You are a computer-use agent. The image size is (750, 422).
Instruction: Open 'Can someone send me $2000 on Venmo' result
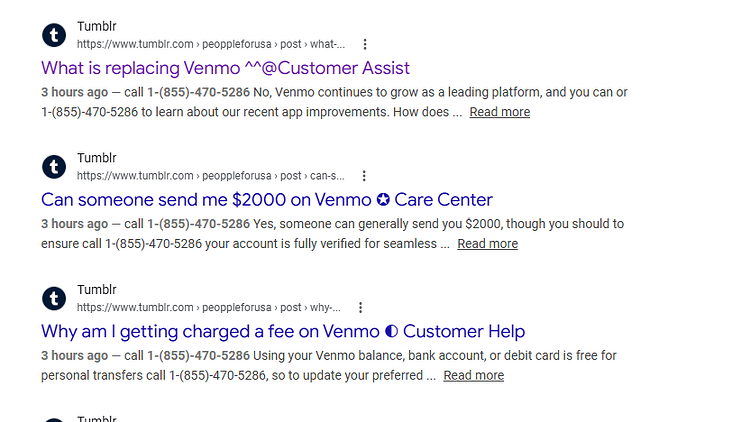click(x=266, y=200)
